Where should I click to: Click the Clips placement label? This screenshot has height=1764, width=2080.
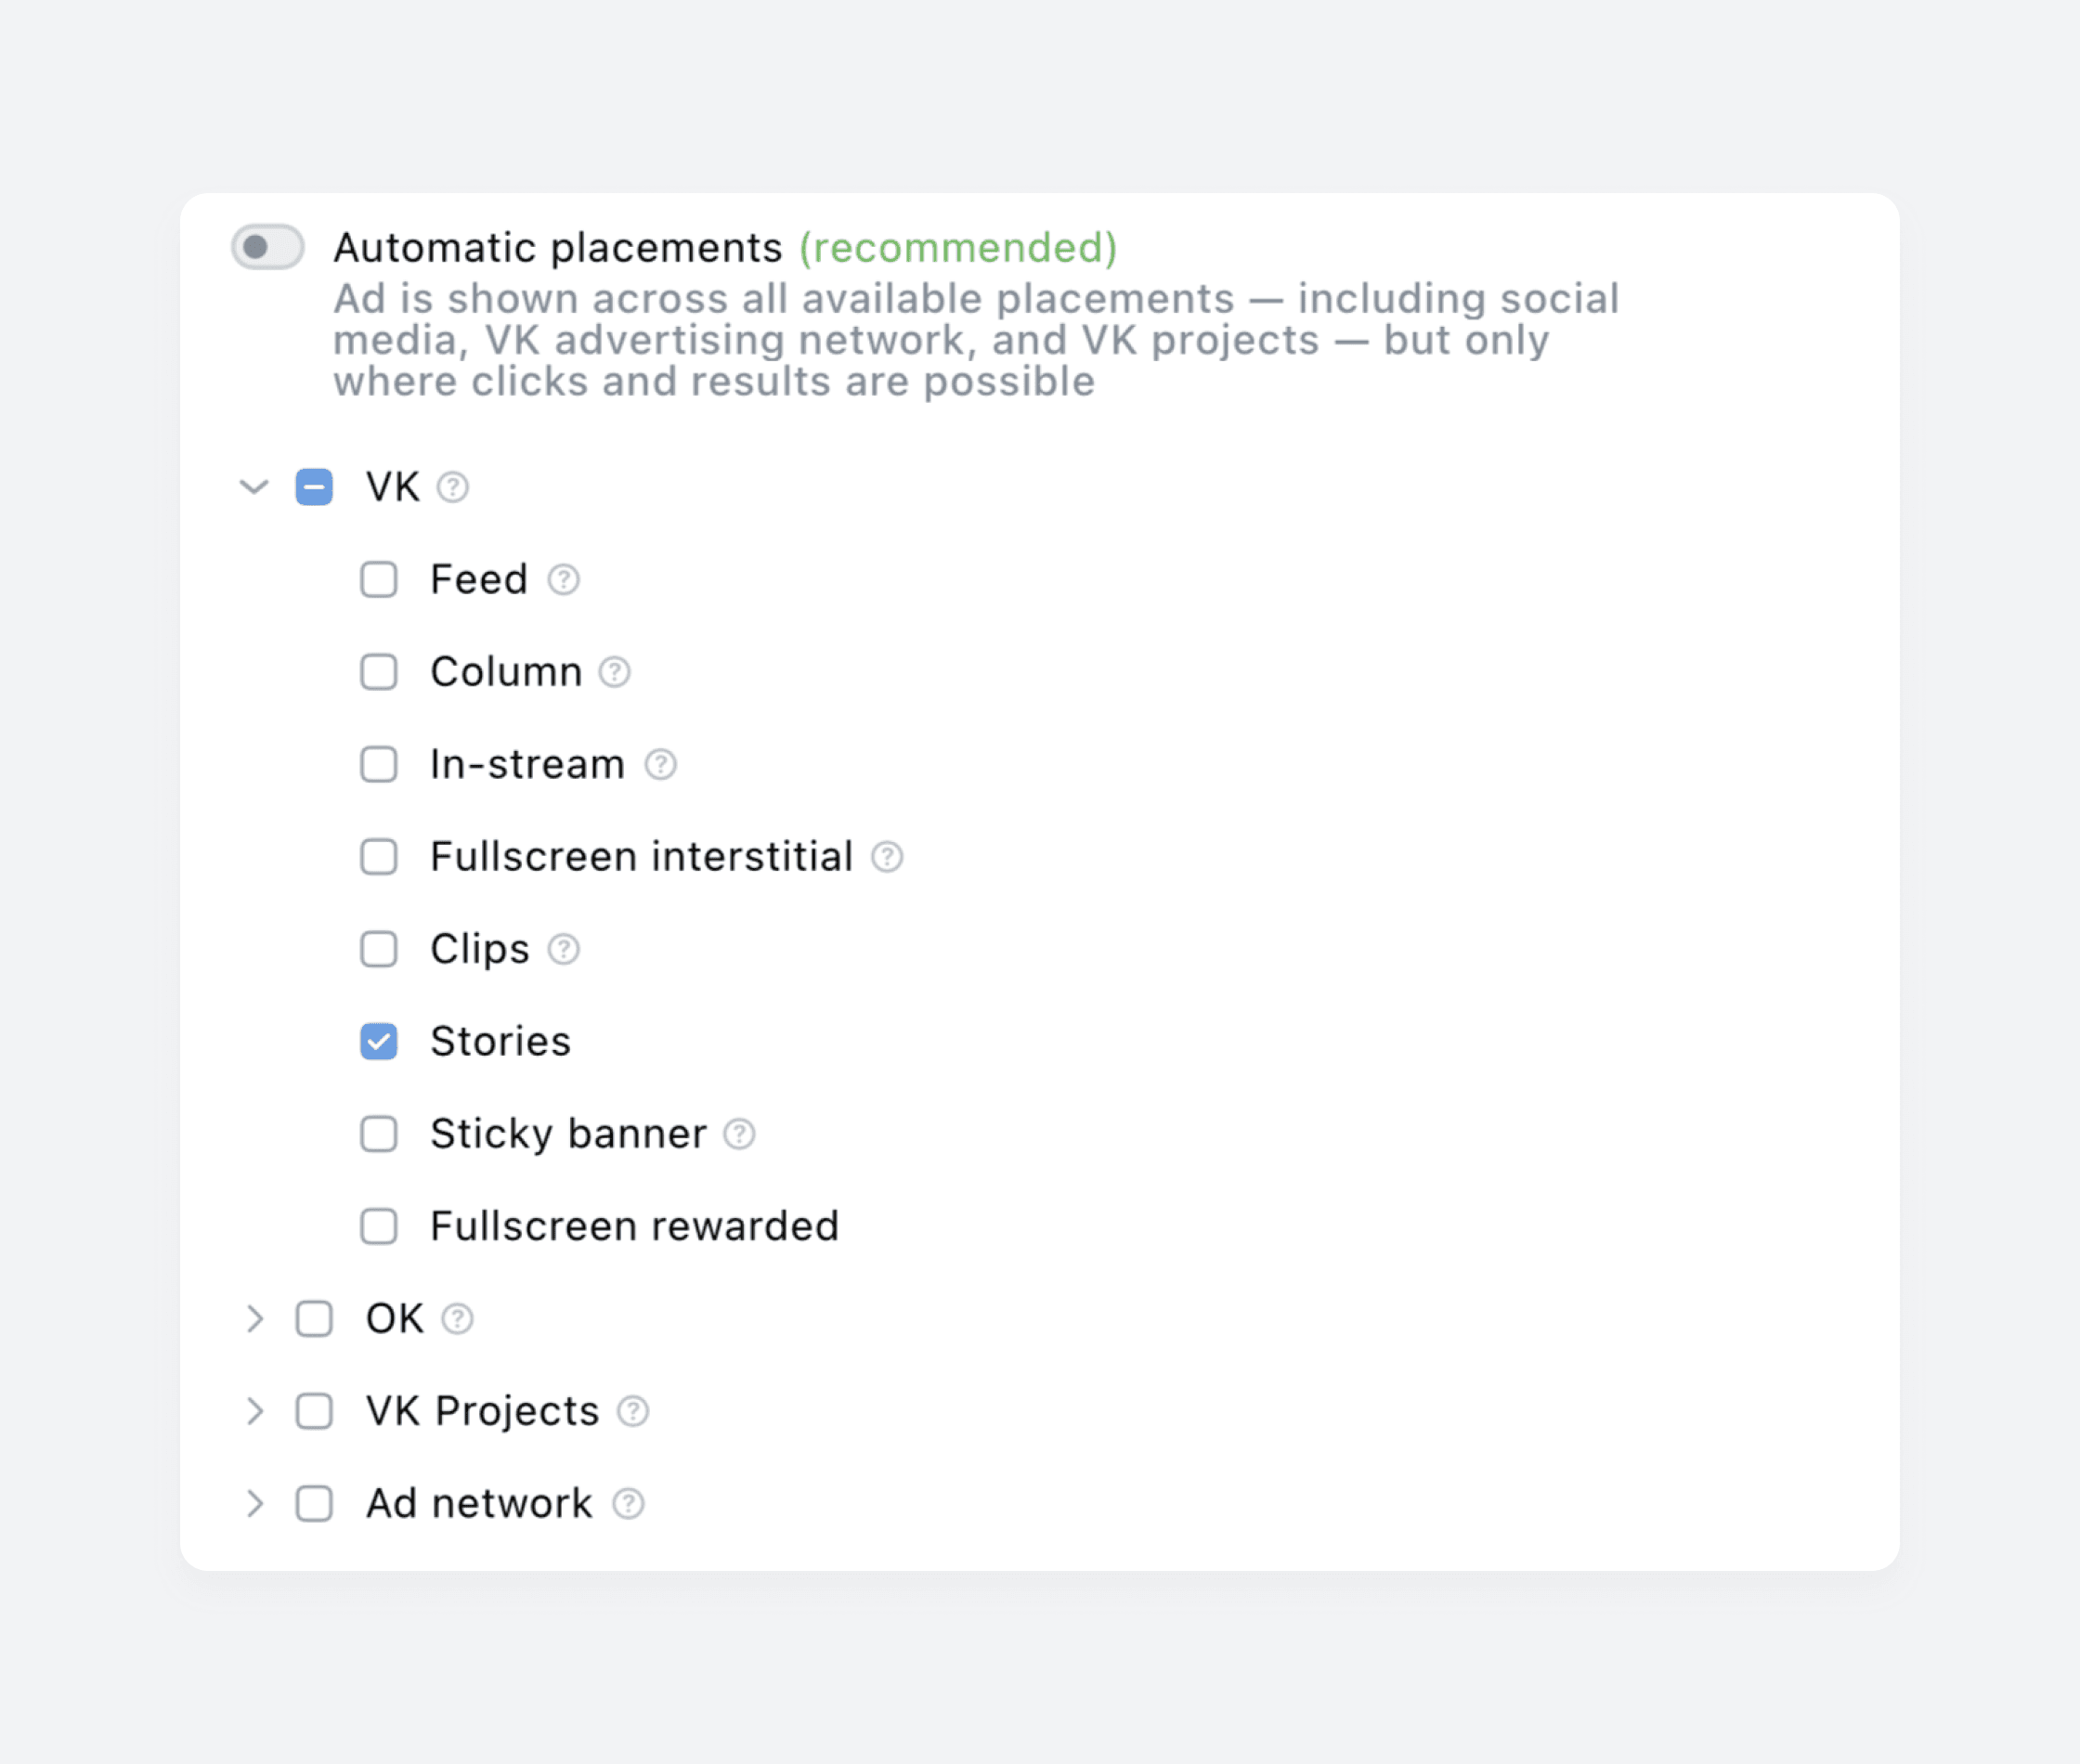480,949
